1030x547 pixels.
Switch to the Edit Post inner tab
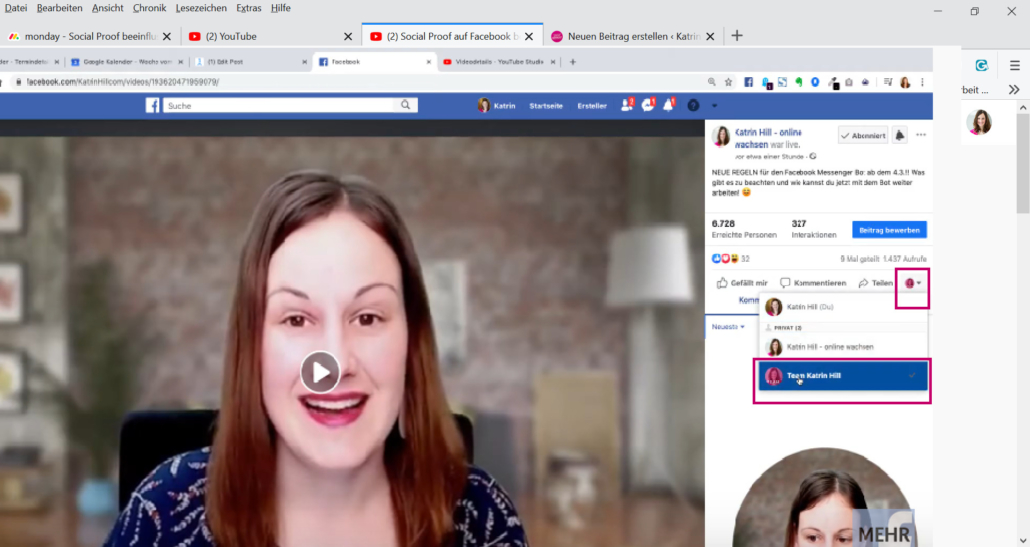click(251, 62)
